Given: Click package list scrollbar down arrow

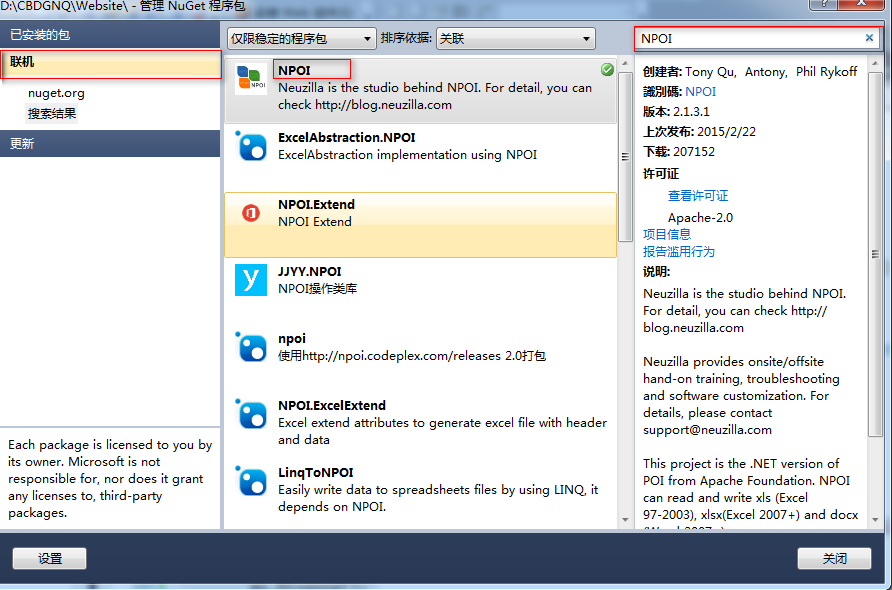Looking at the screenshot, I should click(x=625, y=519).
